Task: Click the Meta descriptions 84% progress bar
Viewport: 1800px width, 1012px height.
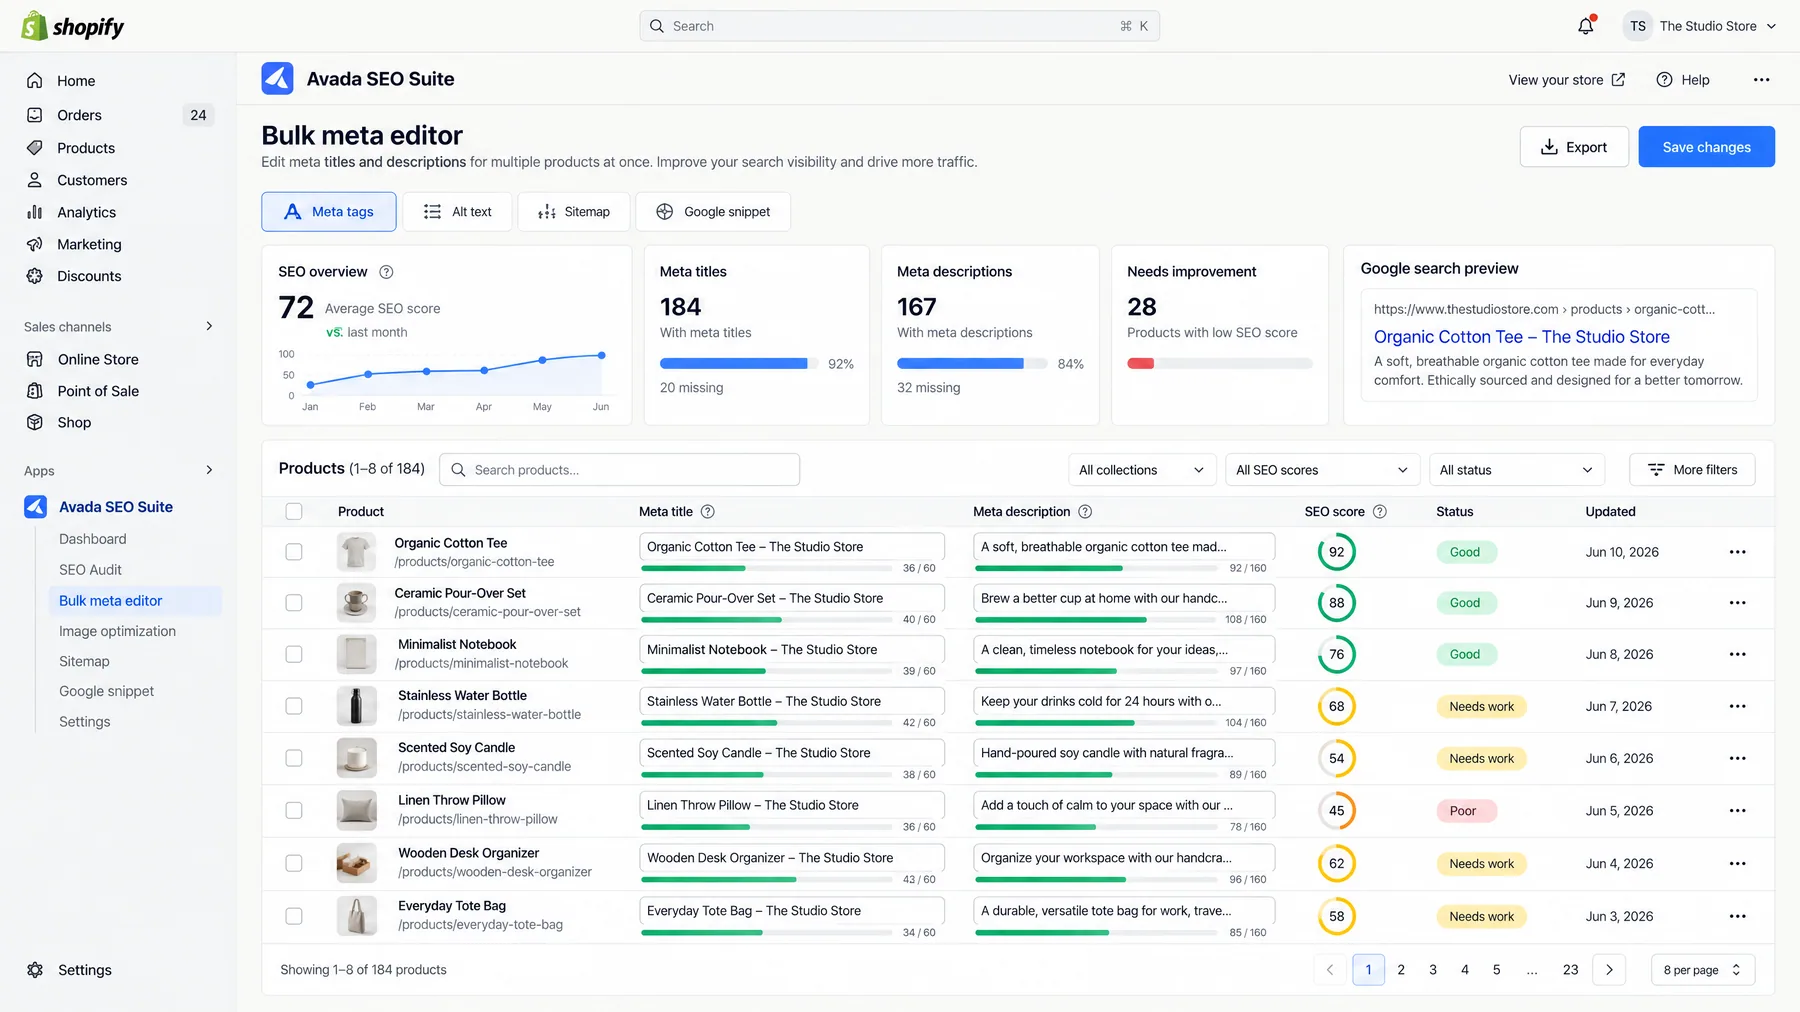Action: tap(972, 364)
